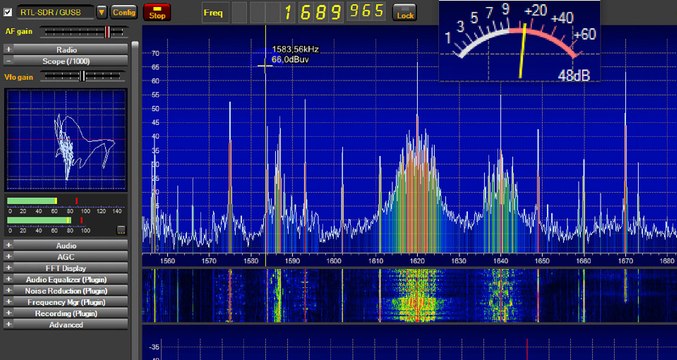Expand the AGC panel

tap(66, 257)
